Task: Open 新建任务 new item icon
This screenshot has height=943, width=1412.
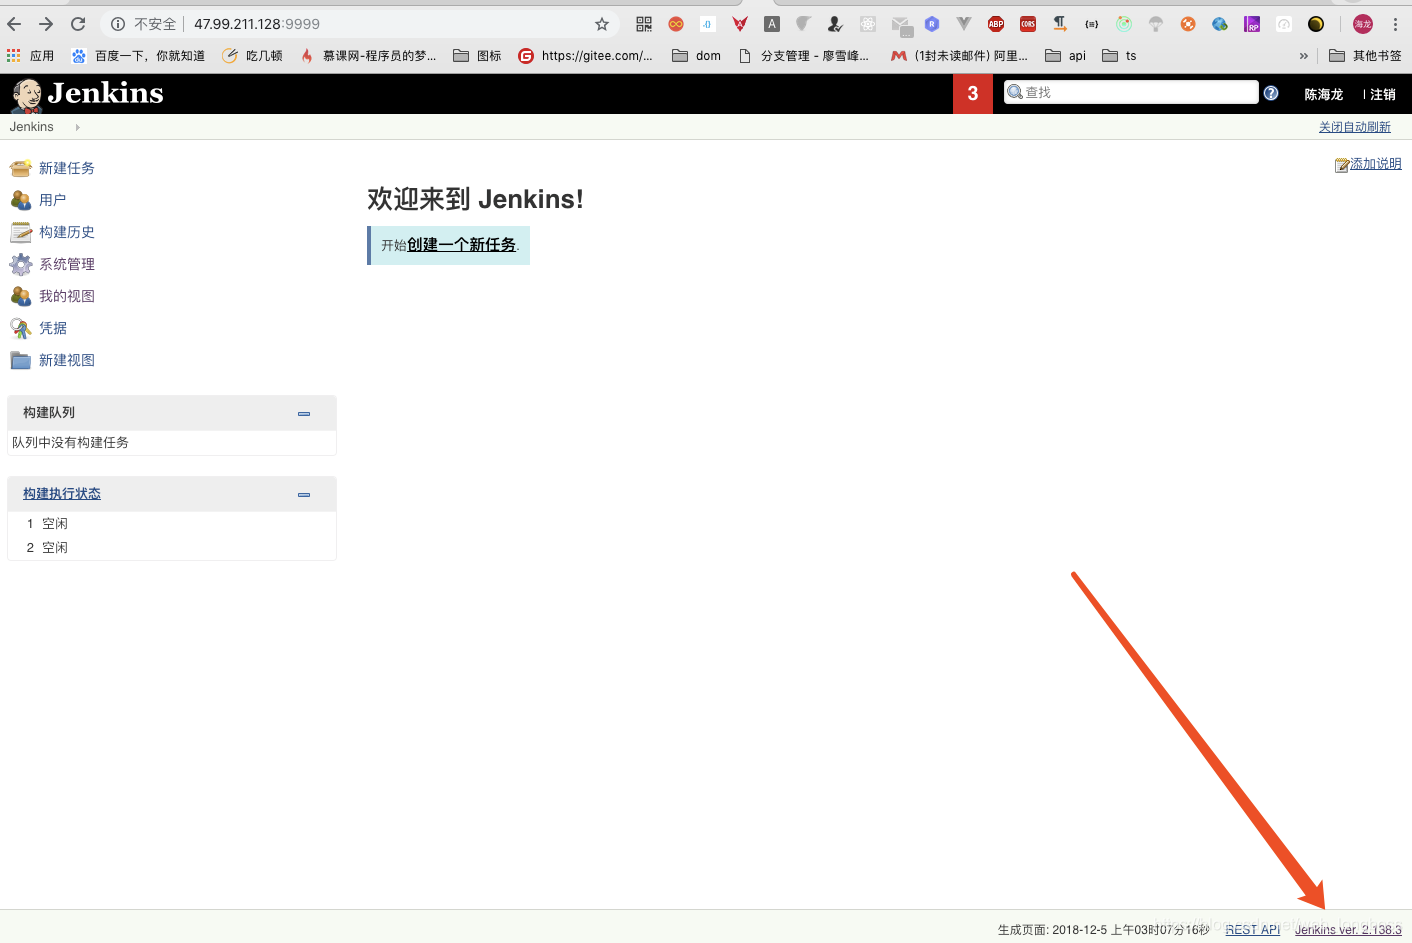Action: 21,168
